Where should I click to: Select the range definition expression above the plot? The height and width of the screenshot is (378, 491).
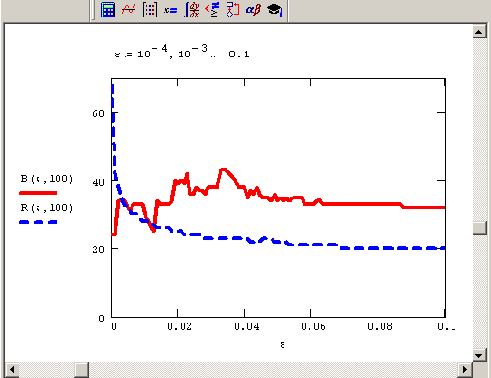(x=182, y=52)
